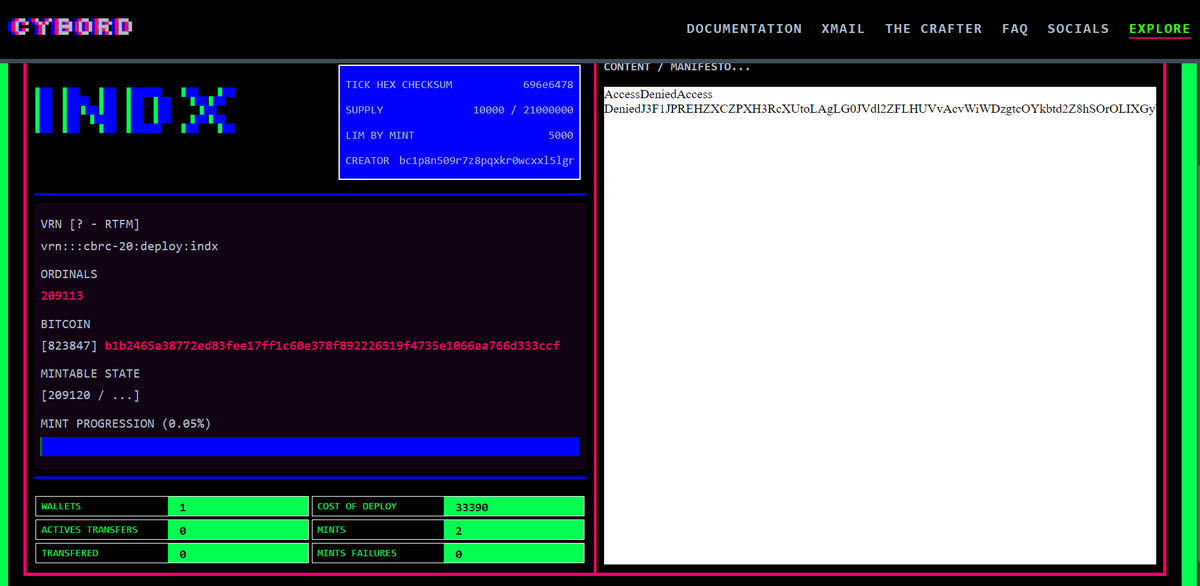Click tick hex checksum value 696e6478
This screenshot has width=1200, height=586.
[548, 85]
